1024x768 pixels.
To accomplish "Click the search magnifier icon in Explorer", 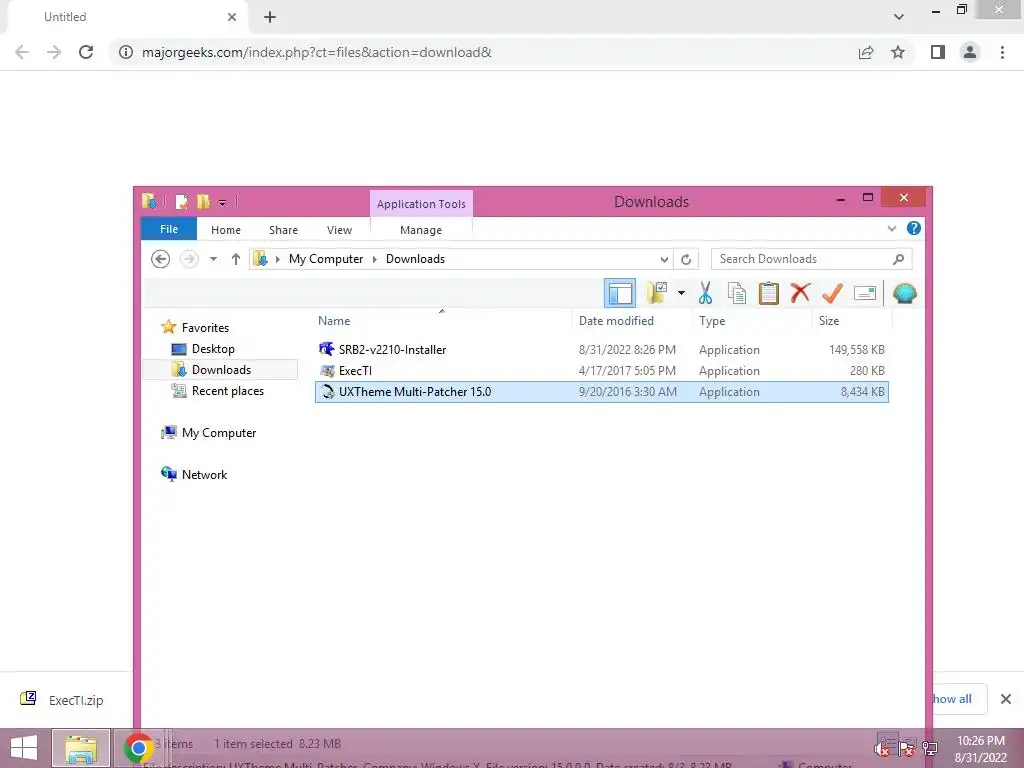I will point(899,259).
